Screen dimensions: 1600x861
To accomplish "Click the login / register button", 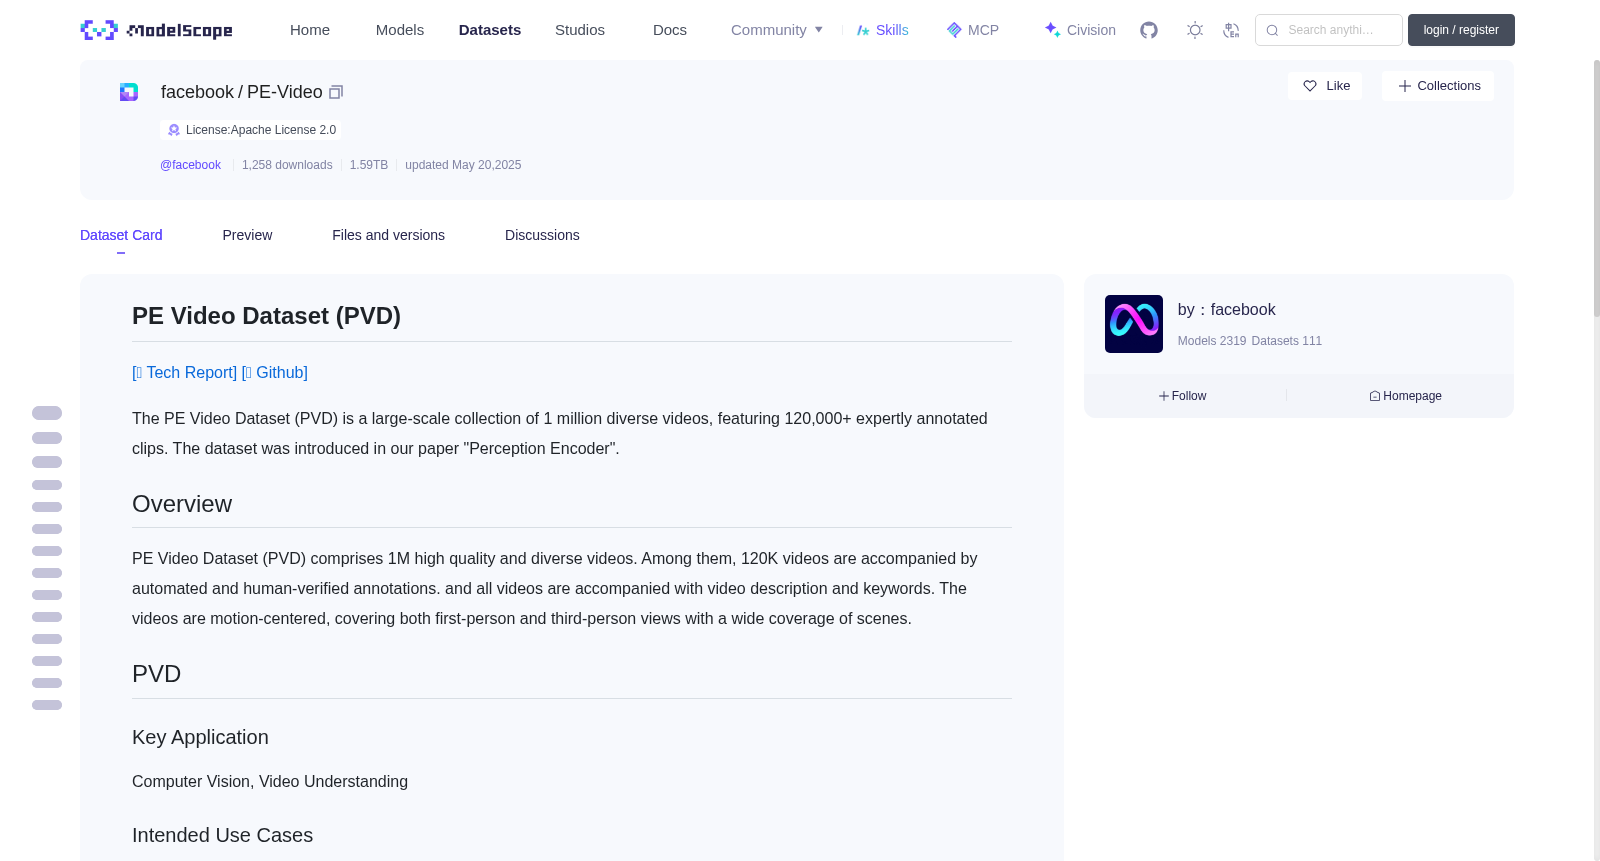I will coord(1461,30).
